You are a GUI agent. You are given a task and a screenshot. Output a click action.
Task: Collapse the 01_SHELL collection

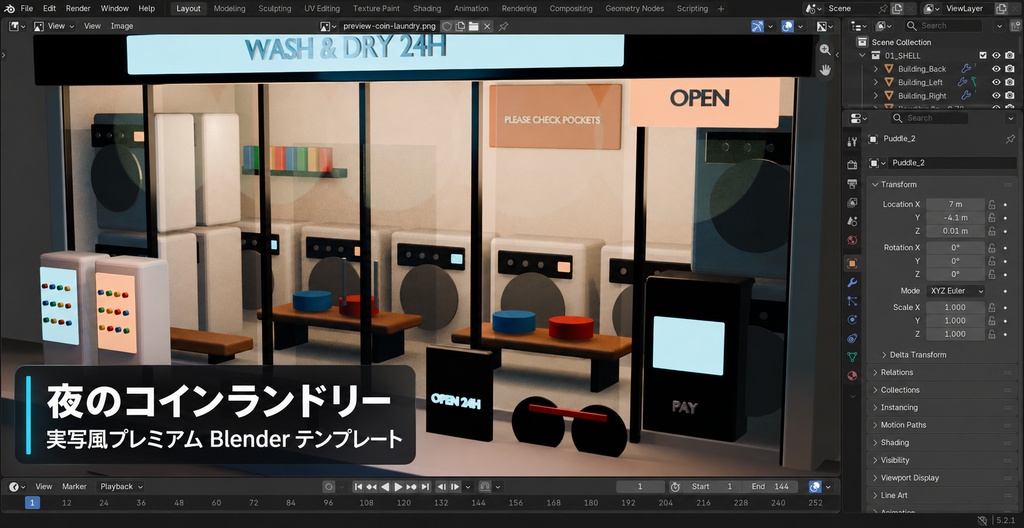pyautogui.click(x=863, y=56)
